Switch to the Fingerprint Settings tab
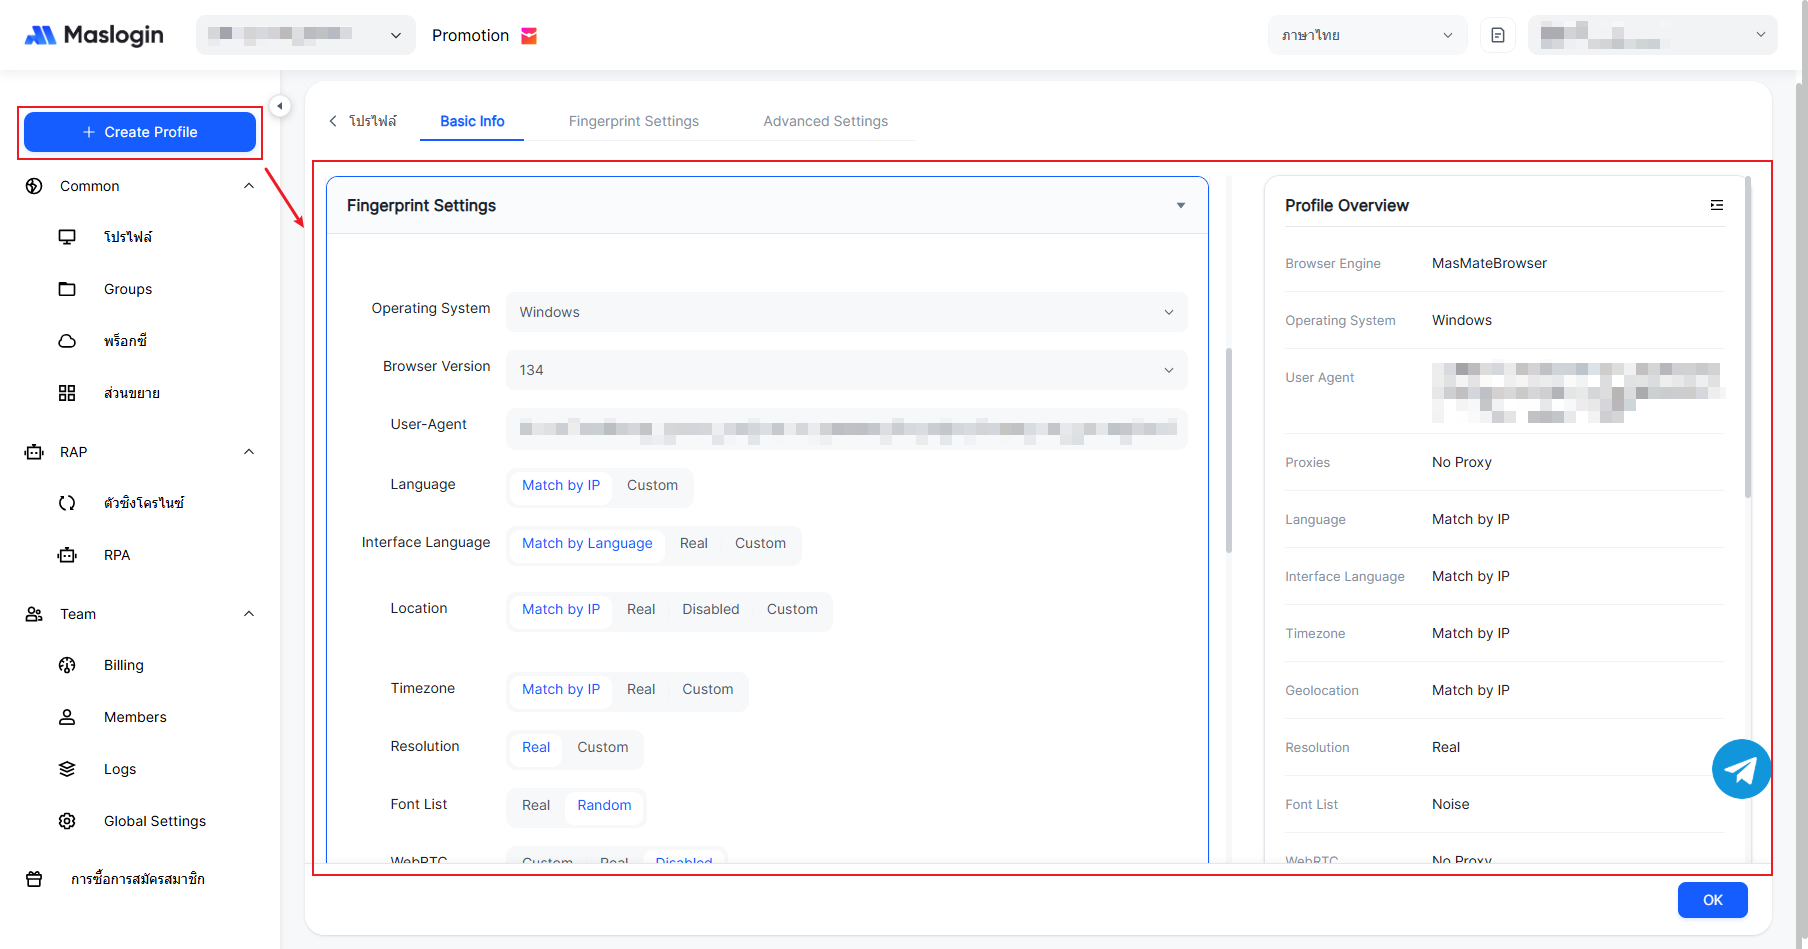Viewport: 1808px width, 949px height. click(x=633, y=121)
